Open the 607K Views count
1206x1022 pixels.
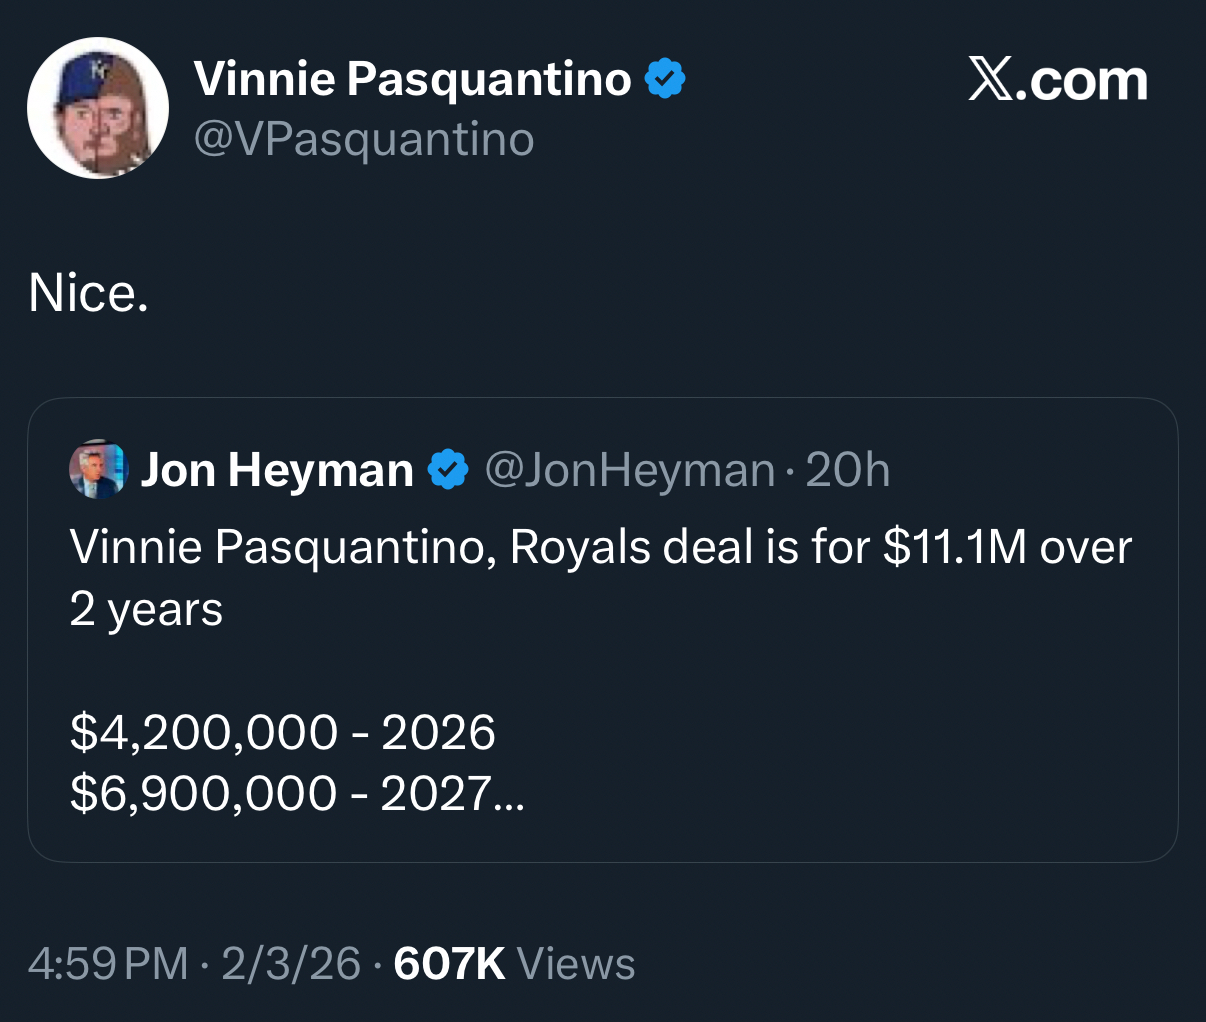[x=514, y=964]
